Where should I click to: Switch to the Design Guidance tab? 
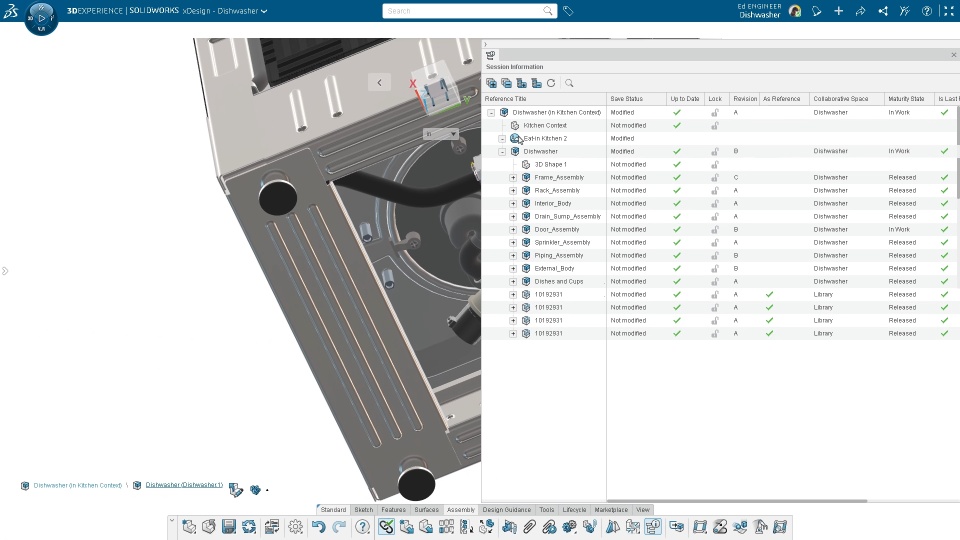coord(507,509)
